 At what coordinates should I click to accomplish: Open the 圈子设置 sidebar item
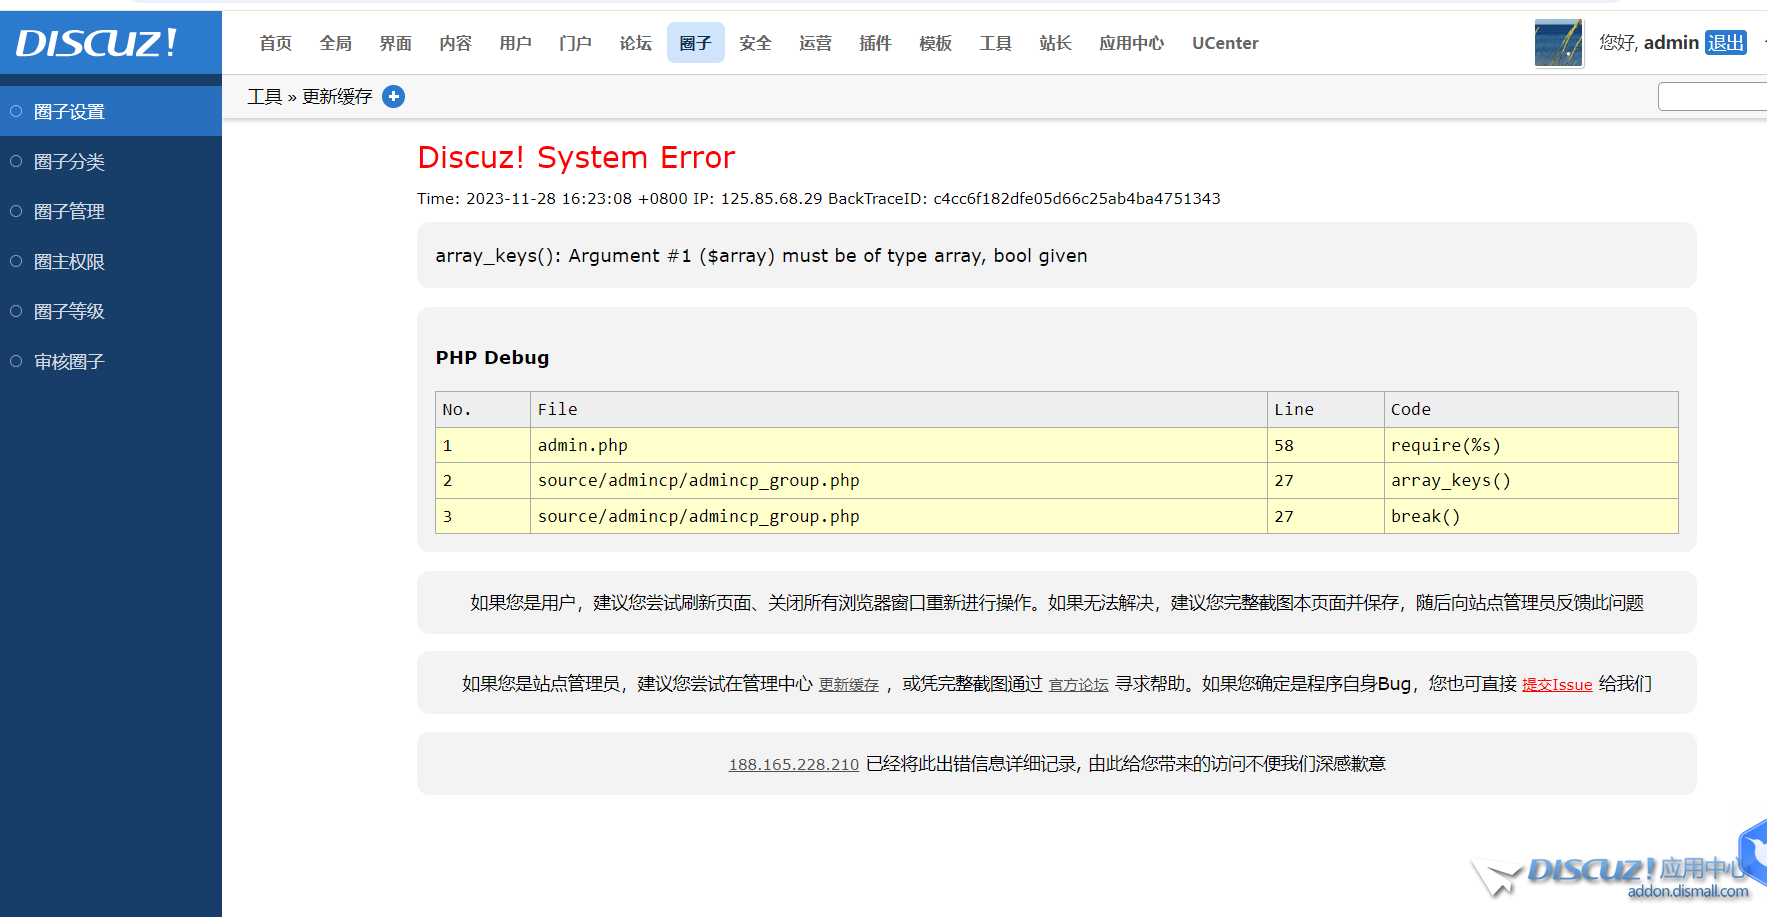click(69, 112)
